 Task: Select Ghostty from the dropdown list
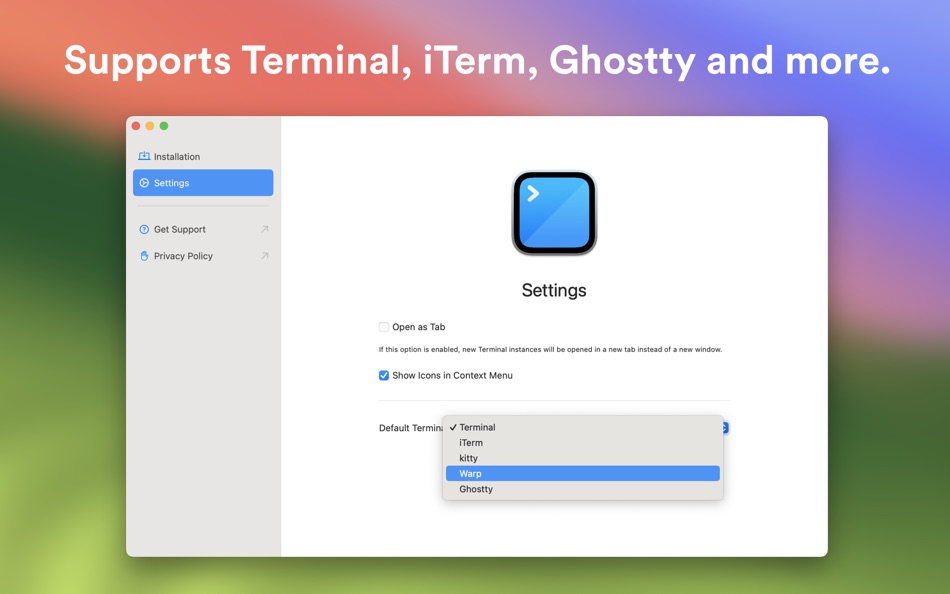point(583,489)
